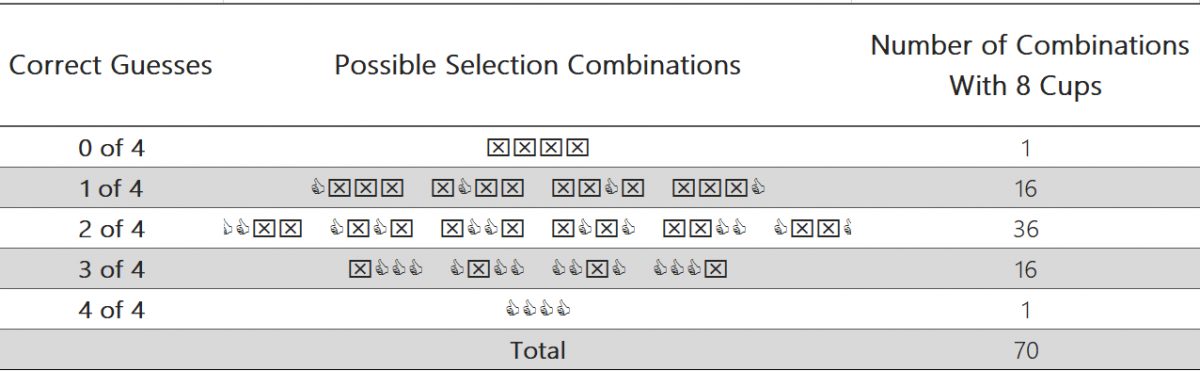This screenshot has height=371, width=1200.
Task: Click the '0 of 4' row label
Action: point(111,148)
